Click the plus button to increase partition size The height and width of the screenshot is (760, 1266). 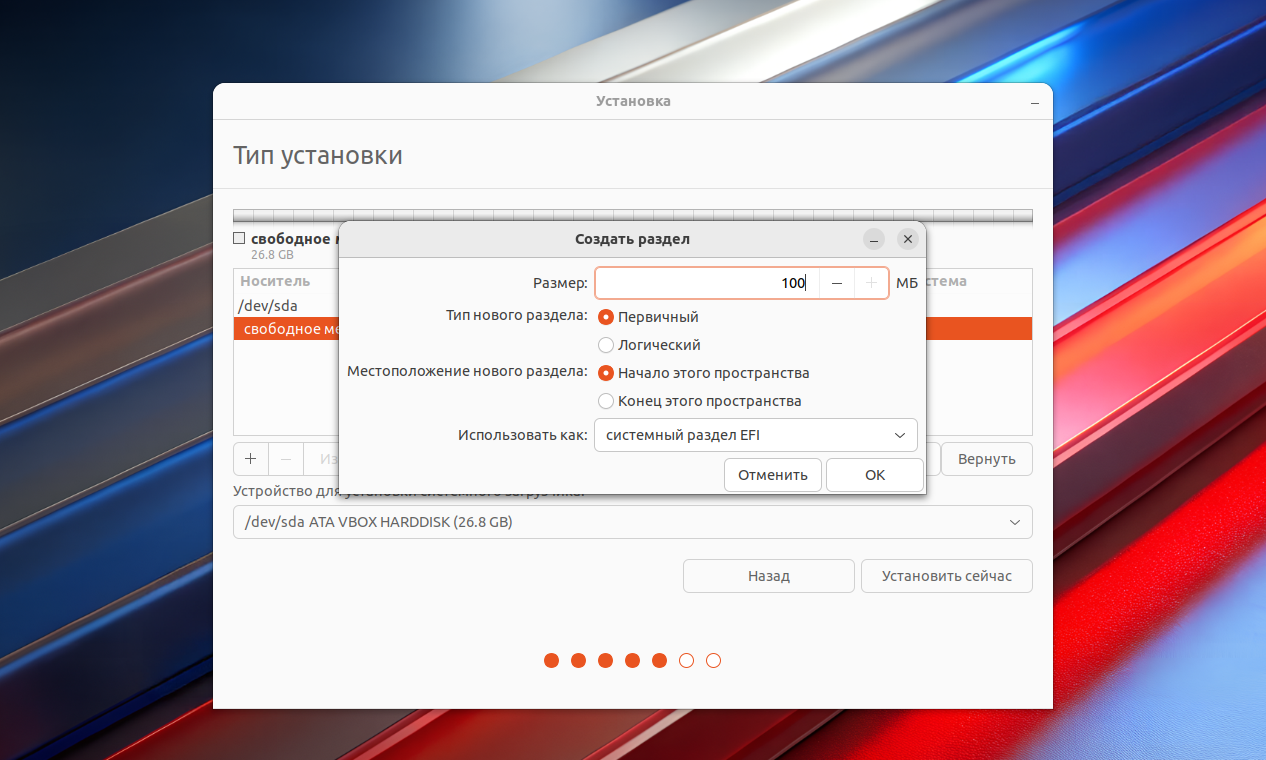click(x=871, y=283)
